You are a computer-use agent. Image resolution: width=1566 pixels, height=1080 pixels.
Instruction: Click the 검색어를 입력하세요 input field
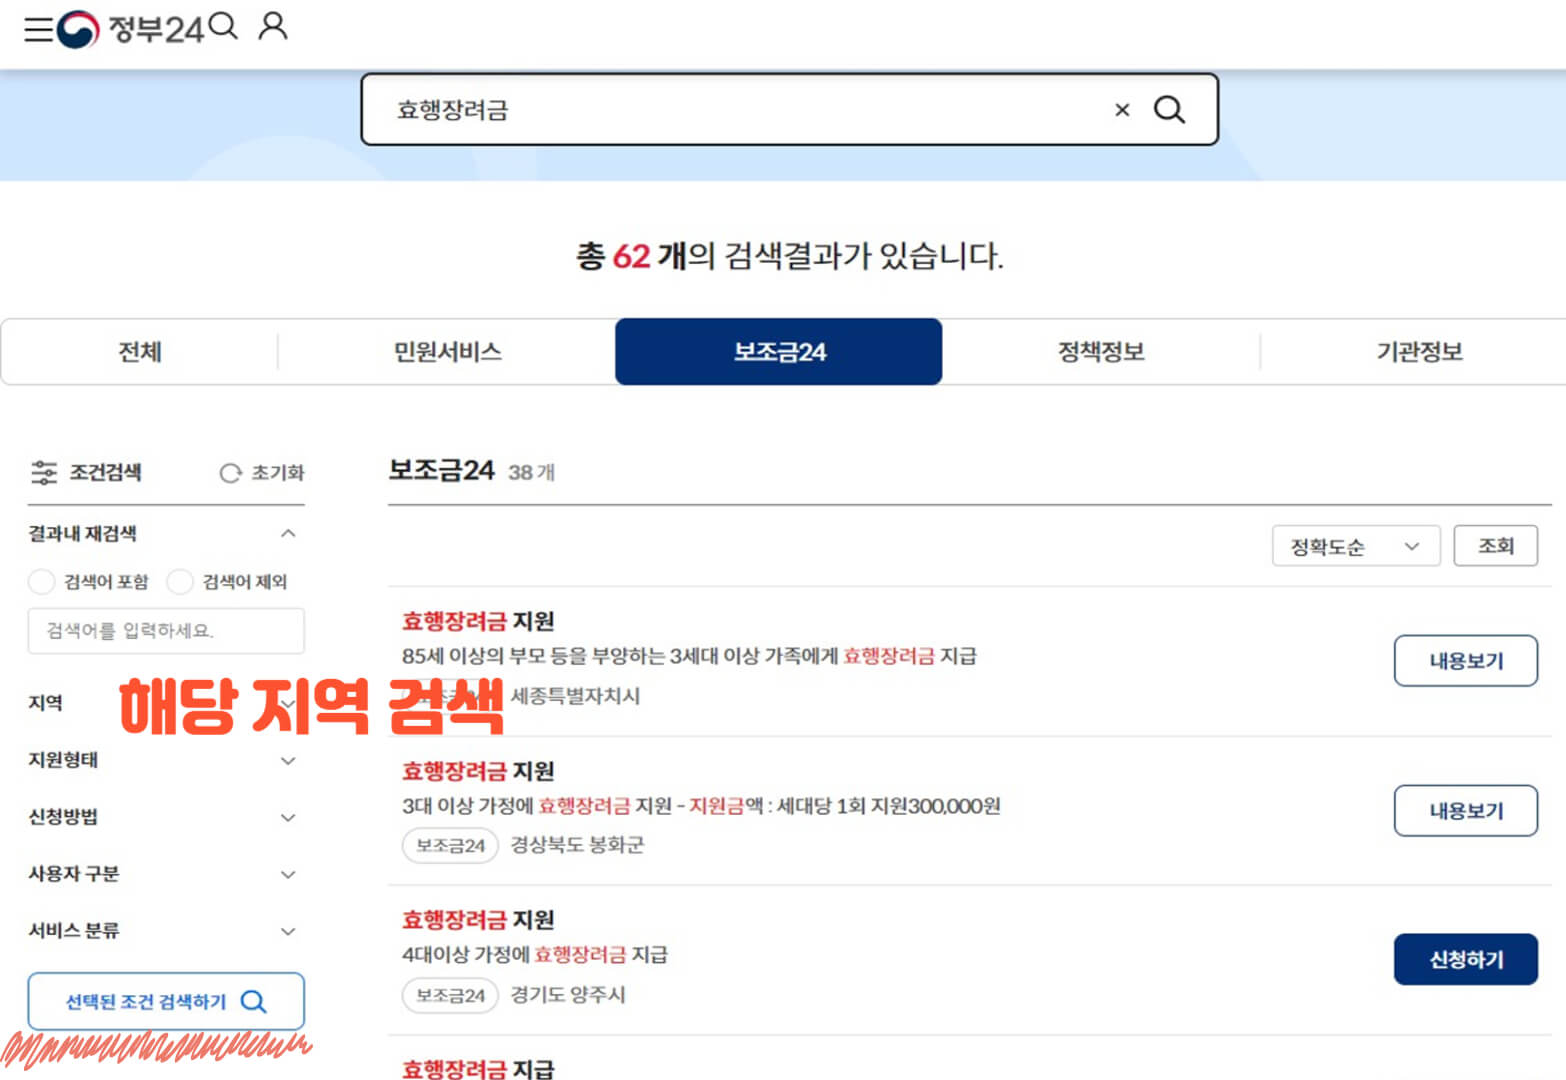point(165,631)
